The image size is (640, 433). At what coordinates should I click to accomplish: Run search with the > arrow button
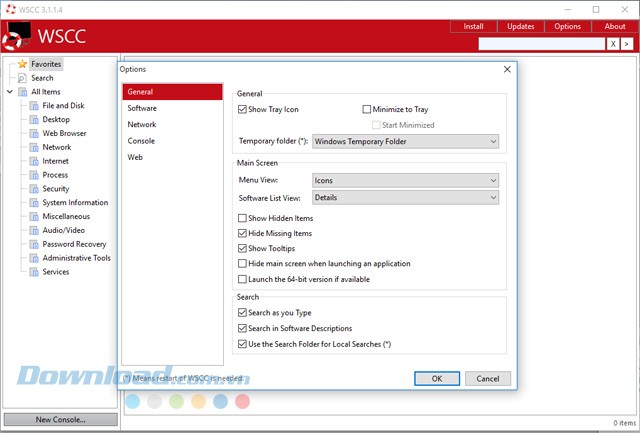coord(627,44)
